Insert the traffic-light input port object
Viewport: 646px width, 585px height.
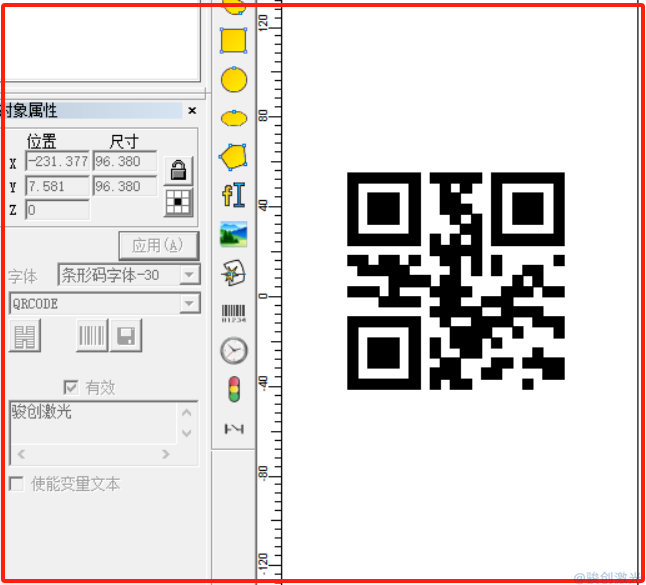[234, 389]
